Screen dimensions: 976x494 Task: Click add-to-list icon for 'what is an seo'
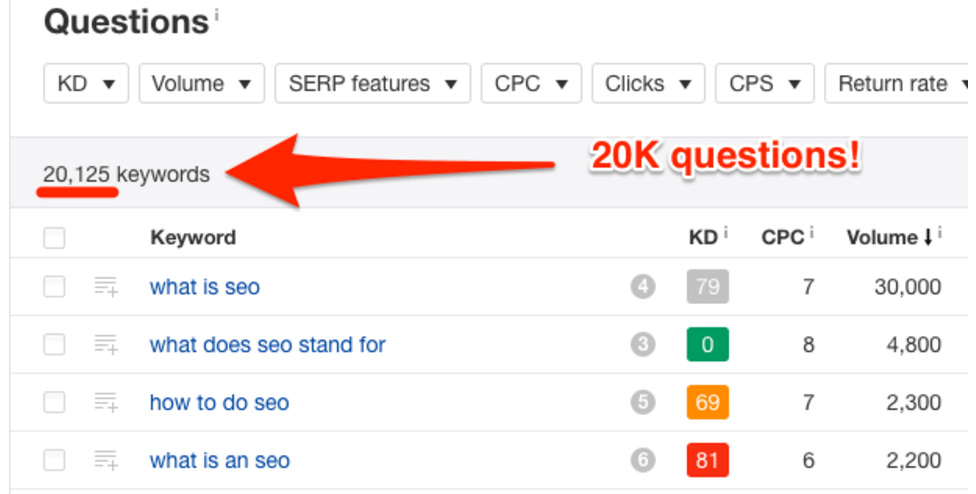click(x=106, y=461)
